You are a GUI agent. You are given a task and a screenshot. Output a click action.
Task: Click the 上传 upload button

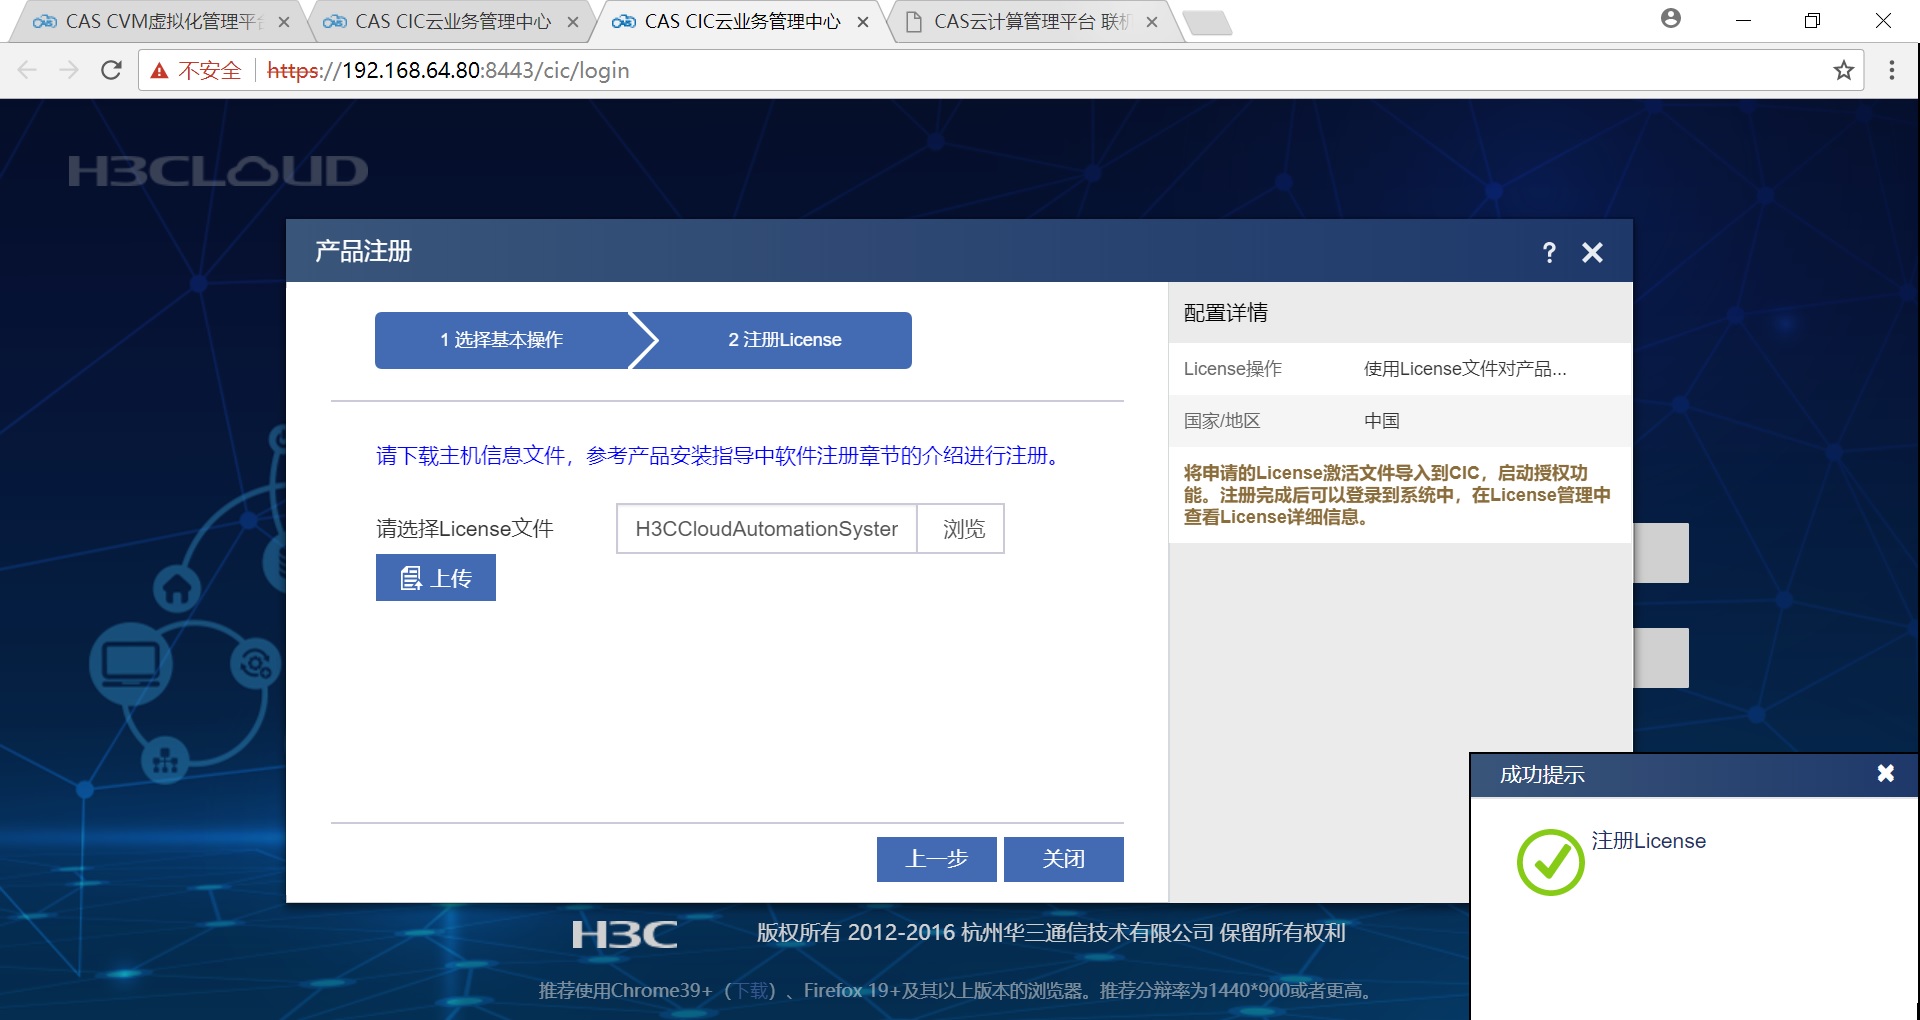(x=436, y=578)
